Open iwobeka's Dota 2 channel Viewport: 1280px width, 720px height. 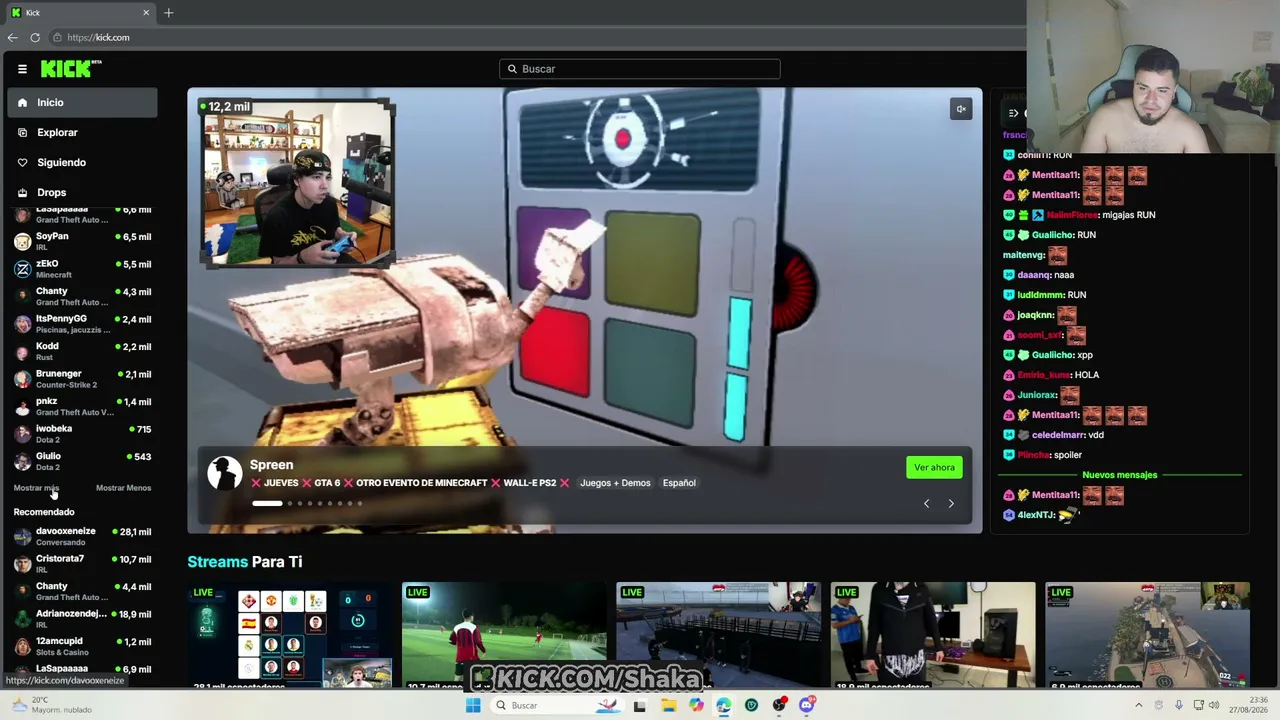pos(82,434)
